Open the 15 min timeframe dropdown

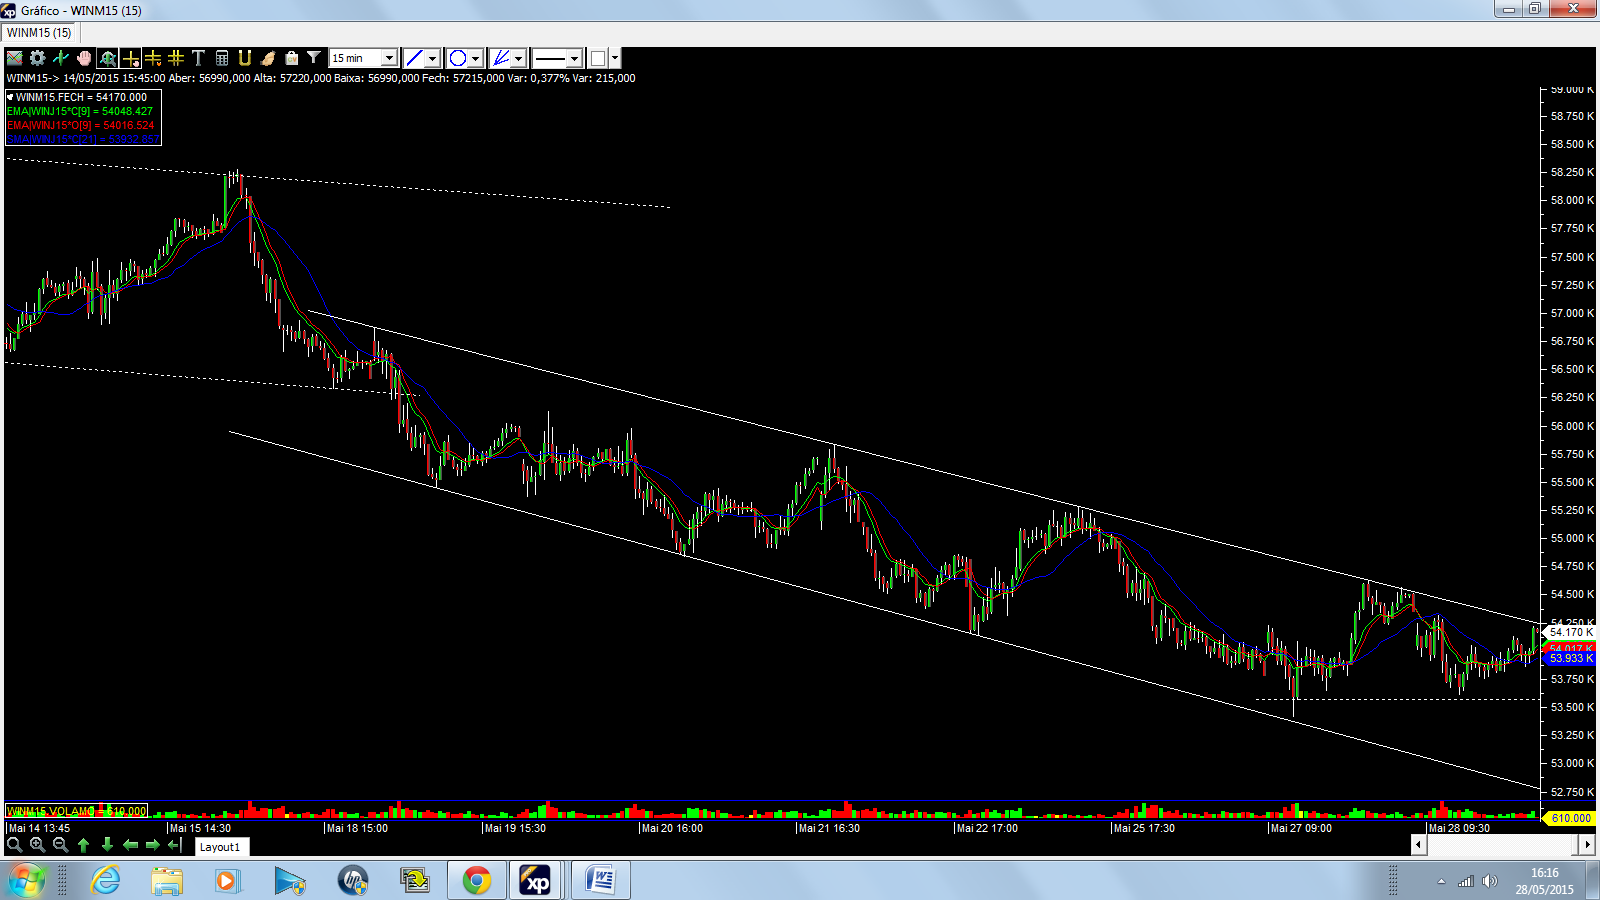pos(363,58)
